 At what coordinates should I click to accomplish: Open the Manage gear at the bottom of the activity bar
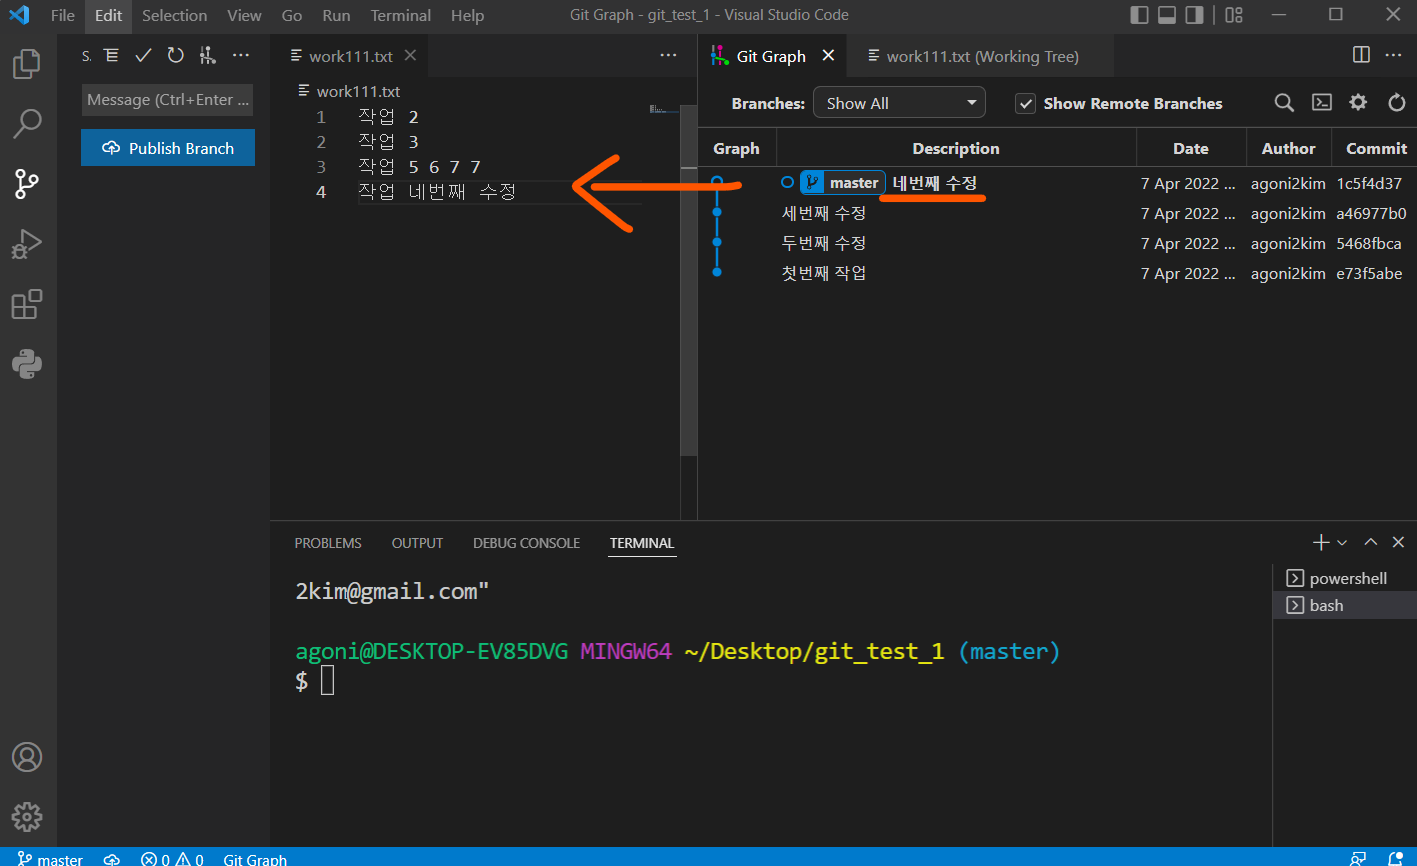27,816
